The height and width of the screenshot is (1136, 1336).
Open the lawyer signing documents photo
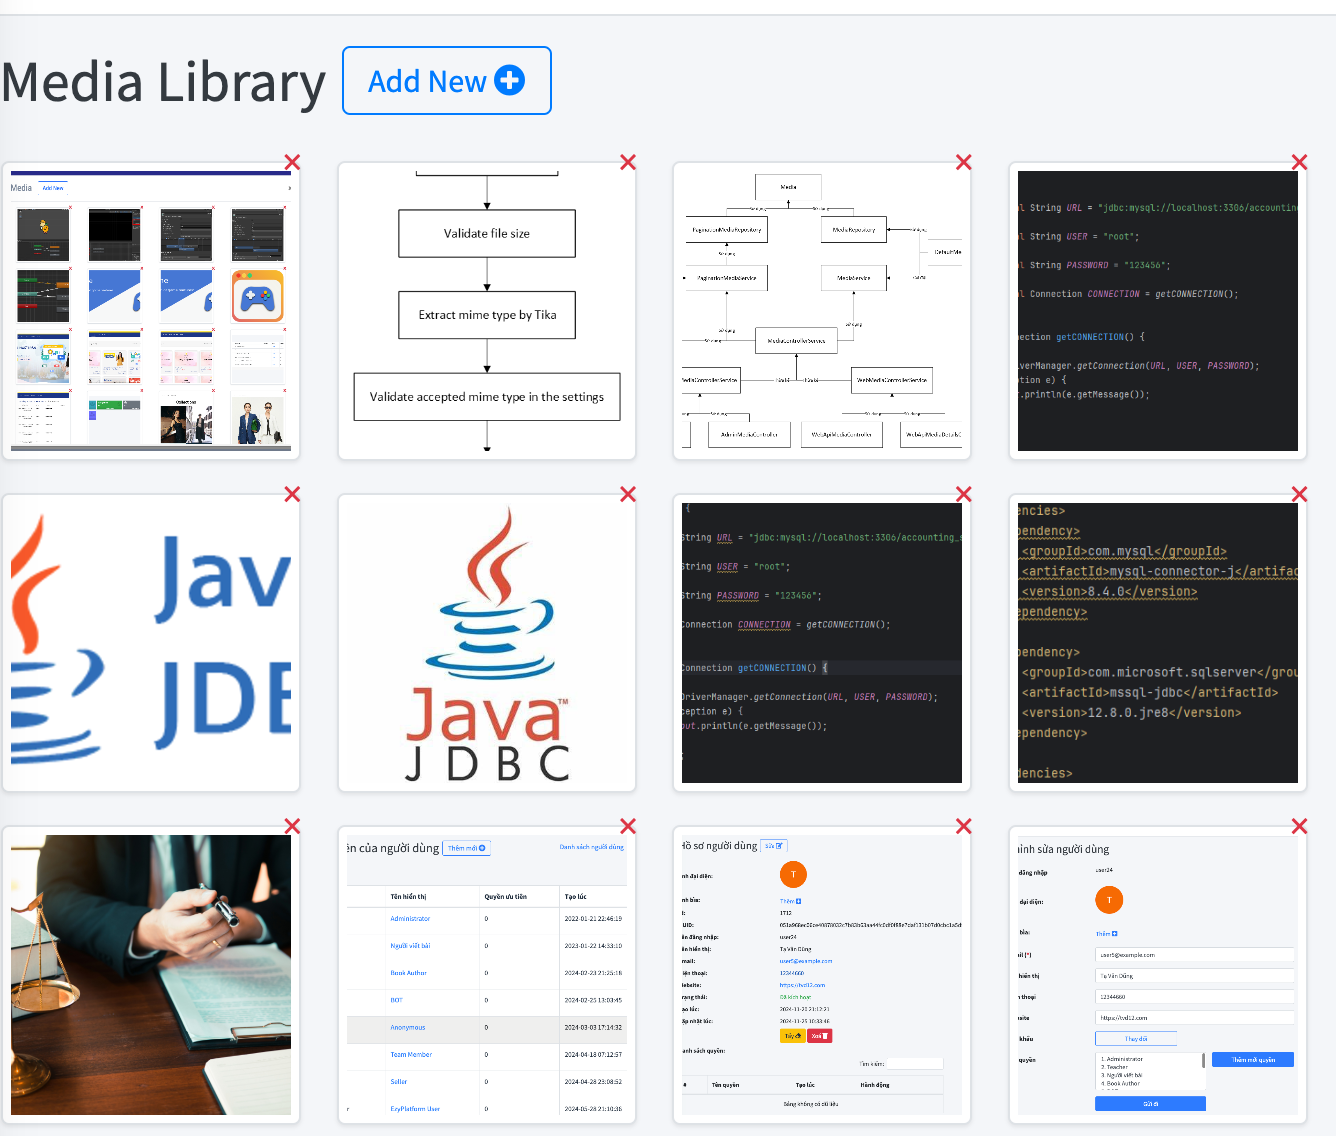click(151, 975)
